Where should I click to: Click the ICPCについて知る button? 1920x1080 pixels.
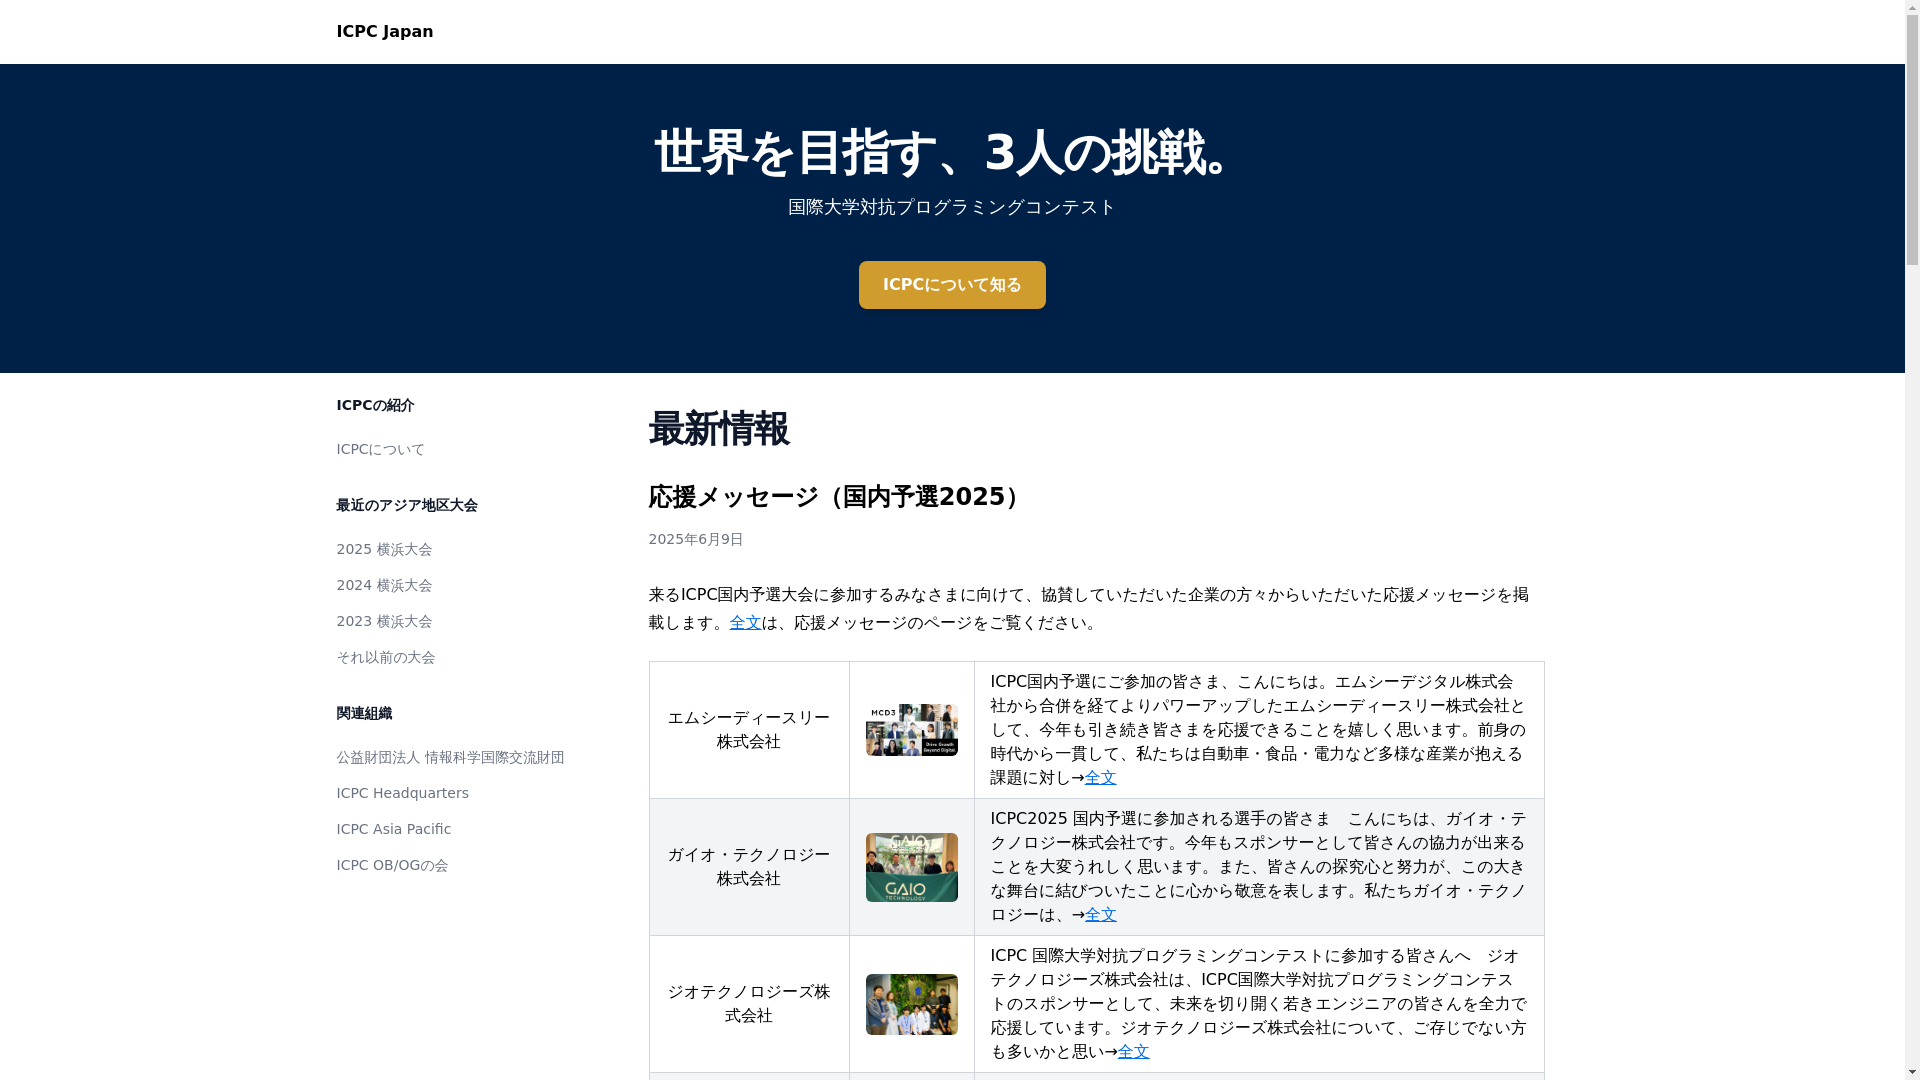coord(952,285)
